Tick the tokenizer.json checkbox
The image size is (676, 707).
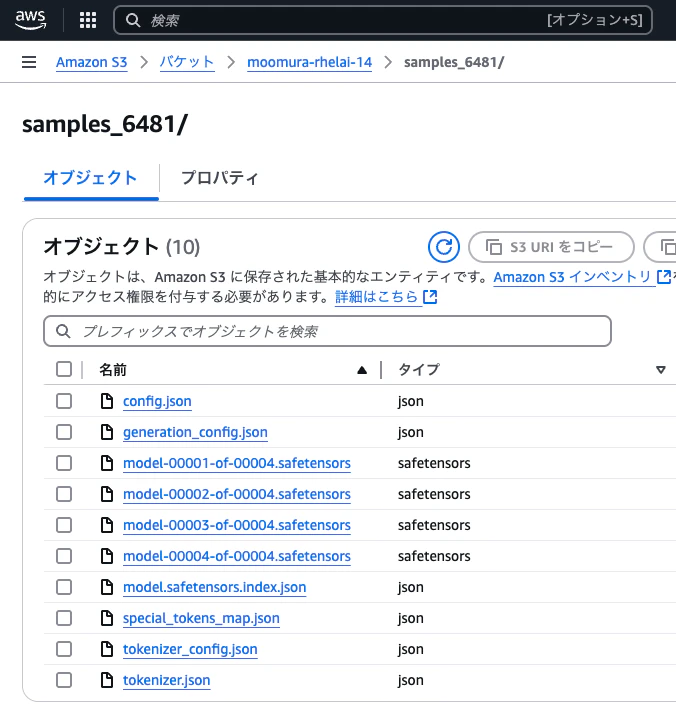[64, 680]
